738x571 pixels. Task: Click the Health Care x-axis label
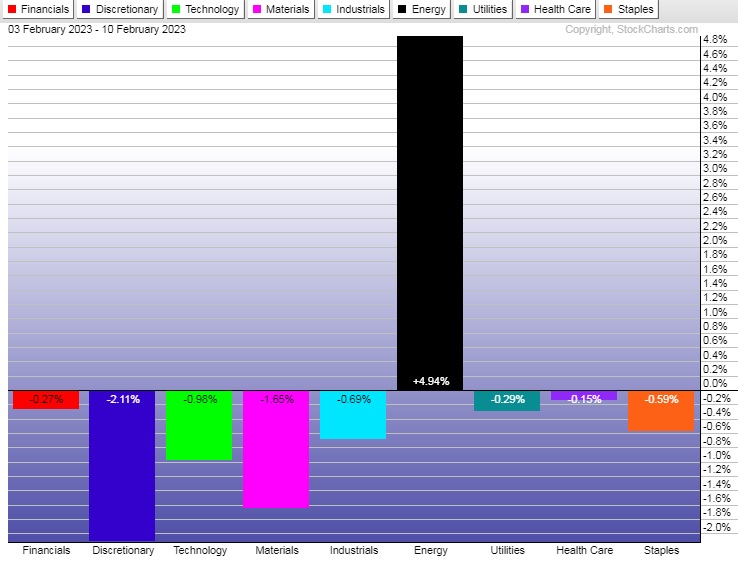pyautogui.click(x=585, y=550)
